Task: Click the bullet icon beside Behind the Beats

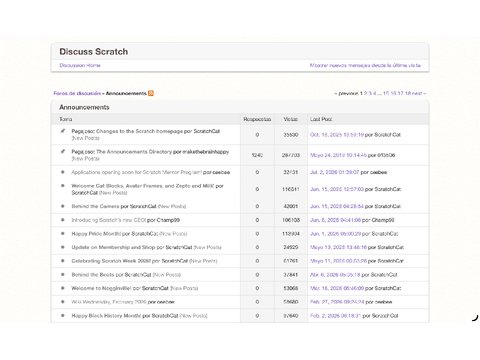Action: [x=62, y=275]
